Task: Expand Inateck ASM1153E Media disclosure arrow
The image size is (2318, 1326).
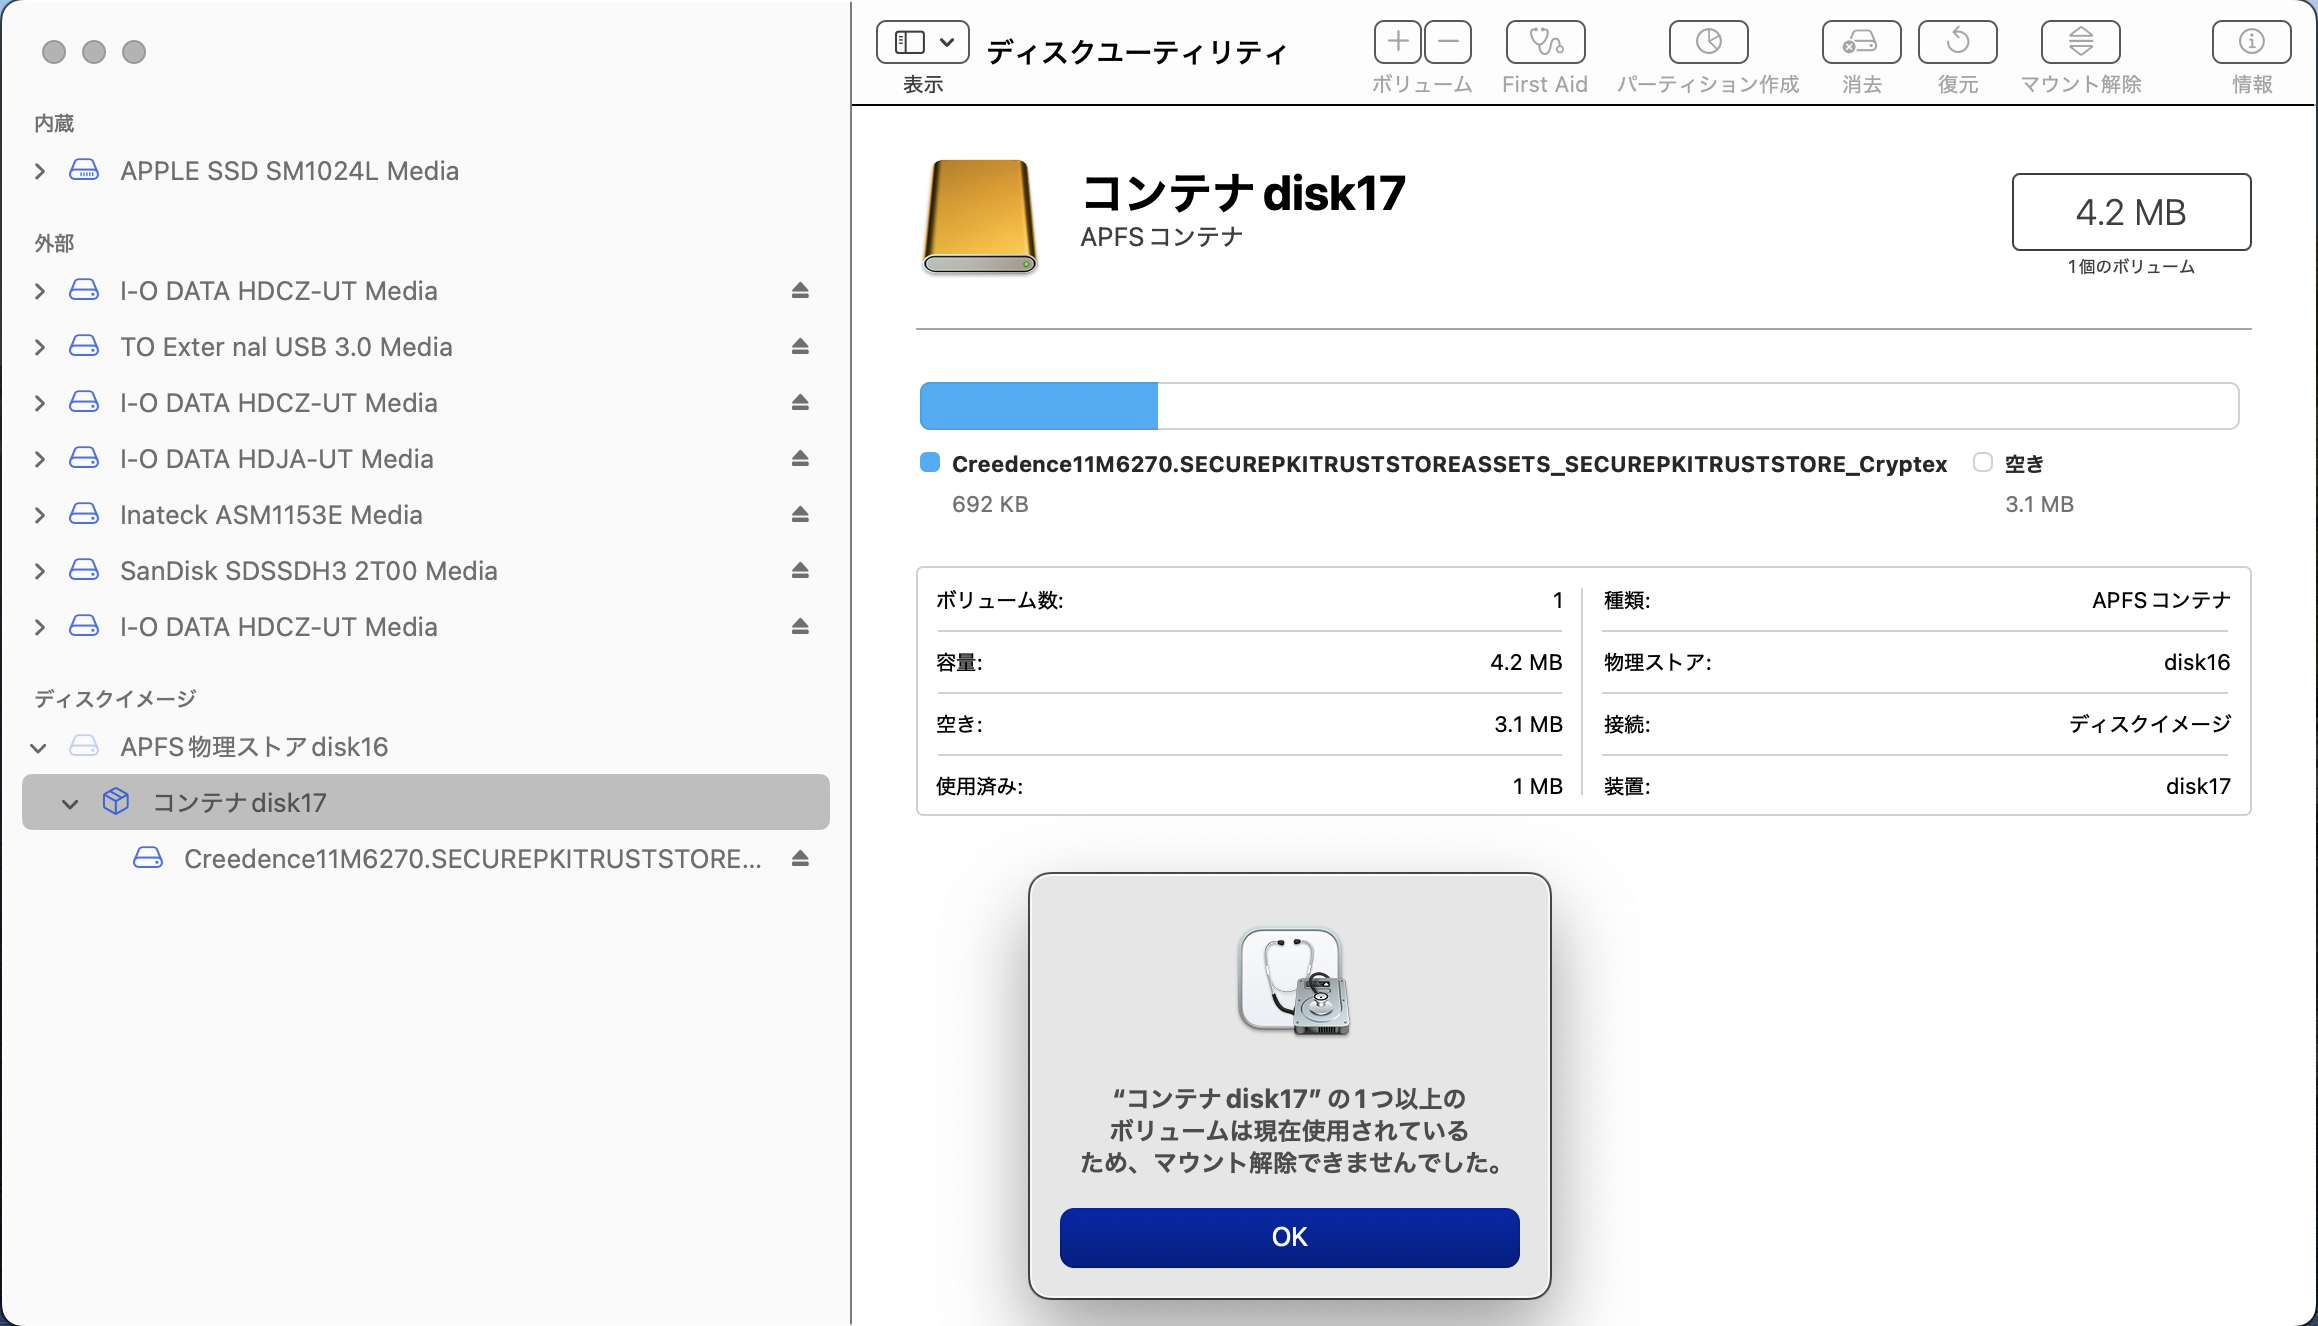Action: (40, 515)
